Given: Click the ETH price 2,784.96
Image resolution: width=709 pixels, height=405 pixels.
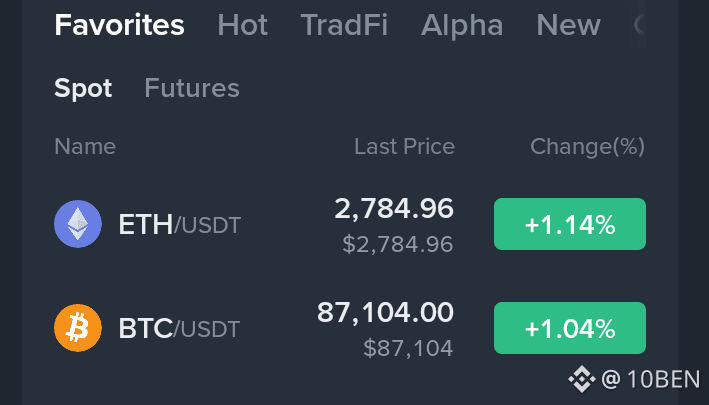Looking at the screenshot, I should (x=394, y=209).
